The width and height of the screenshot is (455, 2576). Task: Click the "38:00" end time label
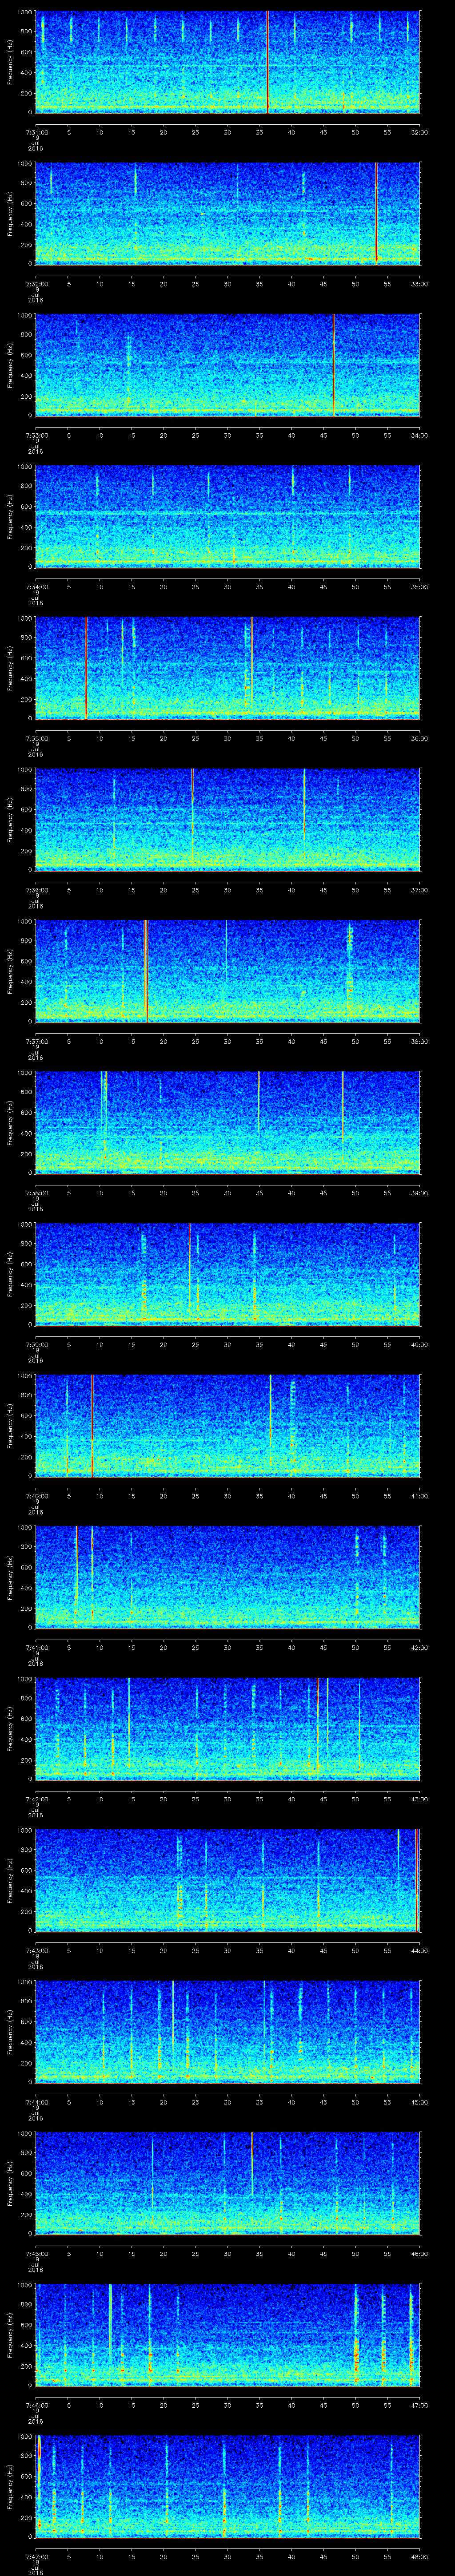coord(419,1041)
